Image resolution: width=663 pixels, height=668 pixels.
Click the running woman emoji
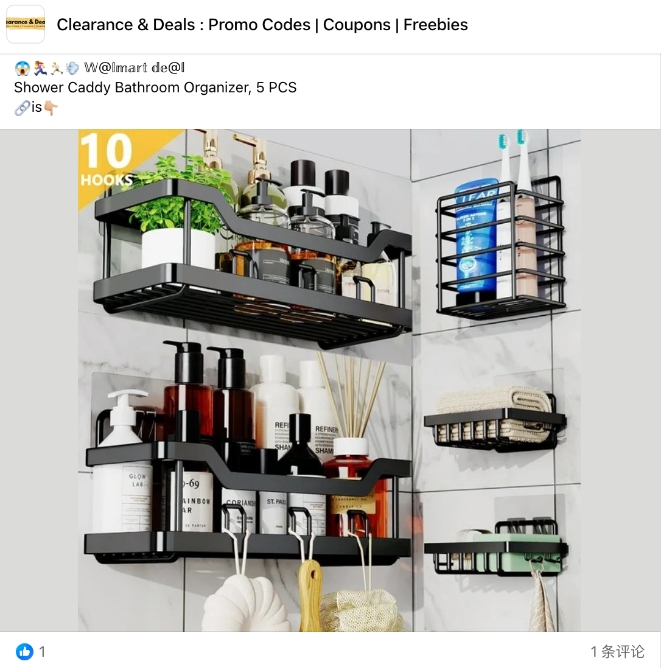point(40,68)
